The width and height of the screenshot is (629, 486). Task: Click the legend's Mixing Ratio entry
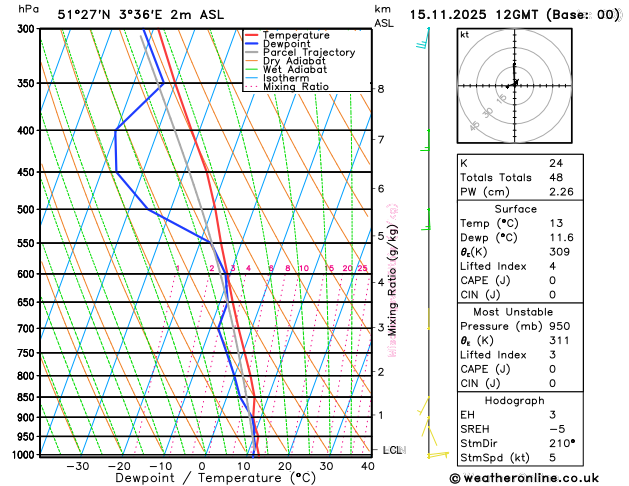287,87
